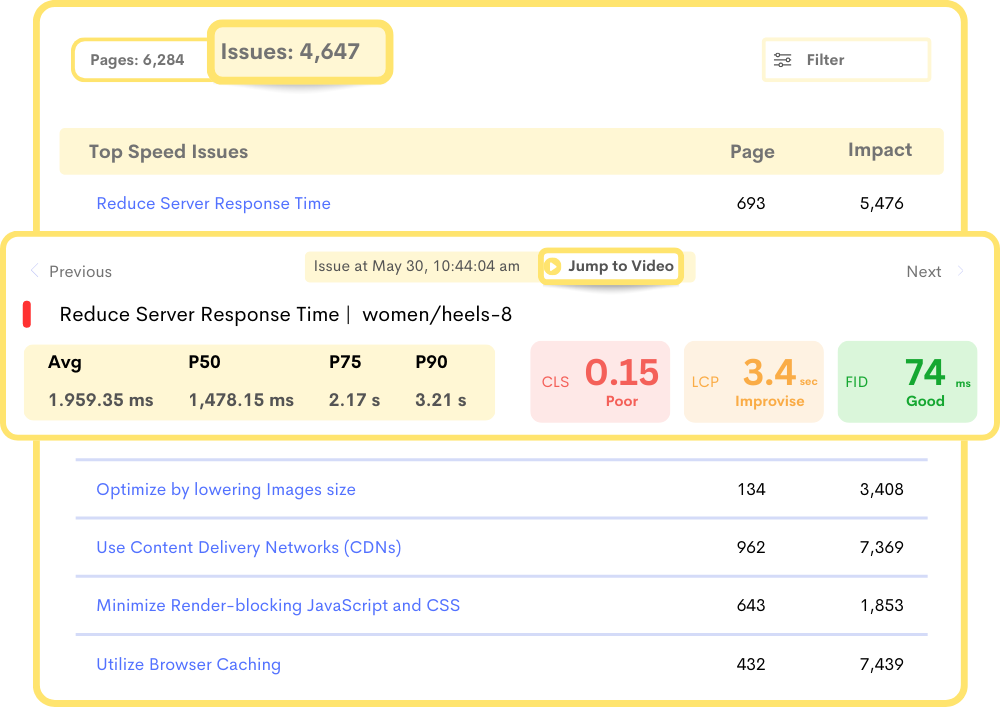Open Utilize Browser Caching
Image resolution: width=1000 pixels, height=707 pixels.
188,664
